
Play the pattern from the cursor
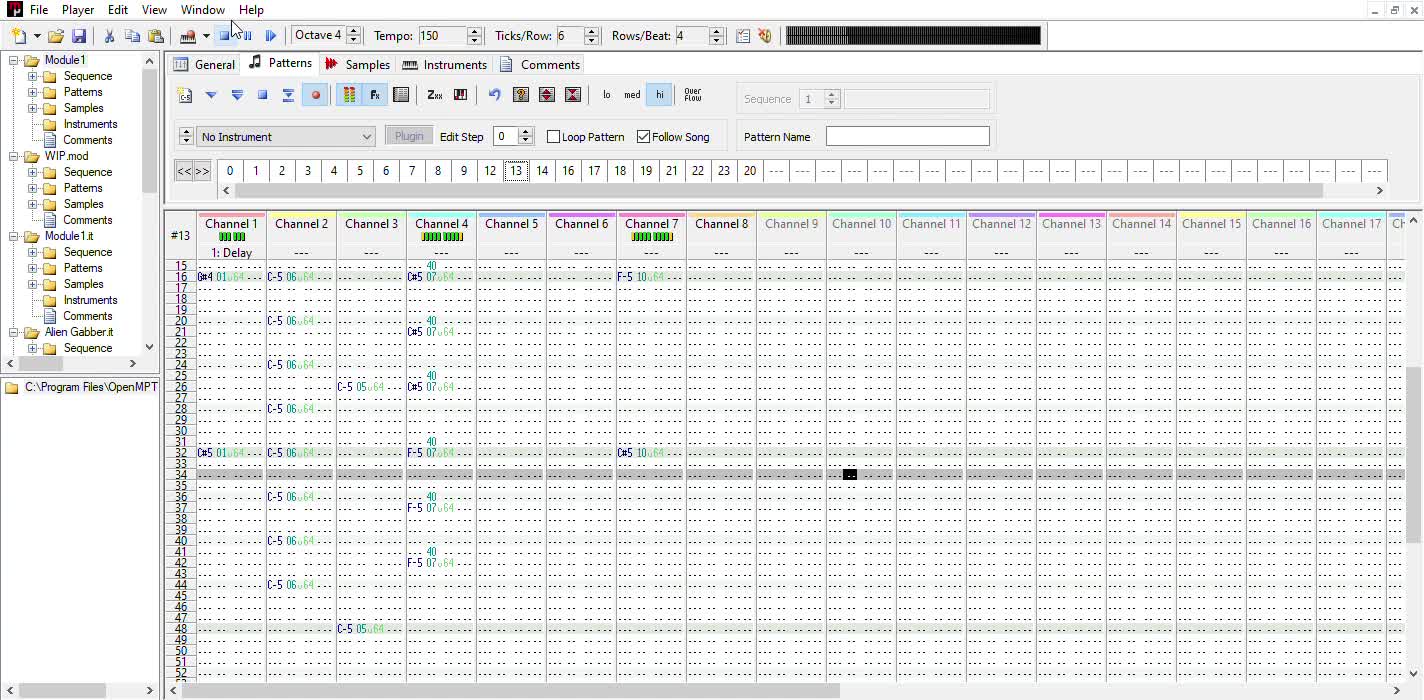(211, 95)
